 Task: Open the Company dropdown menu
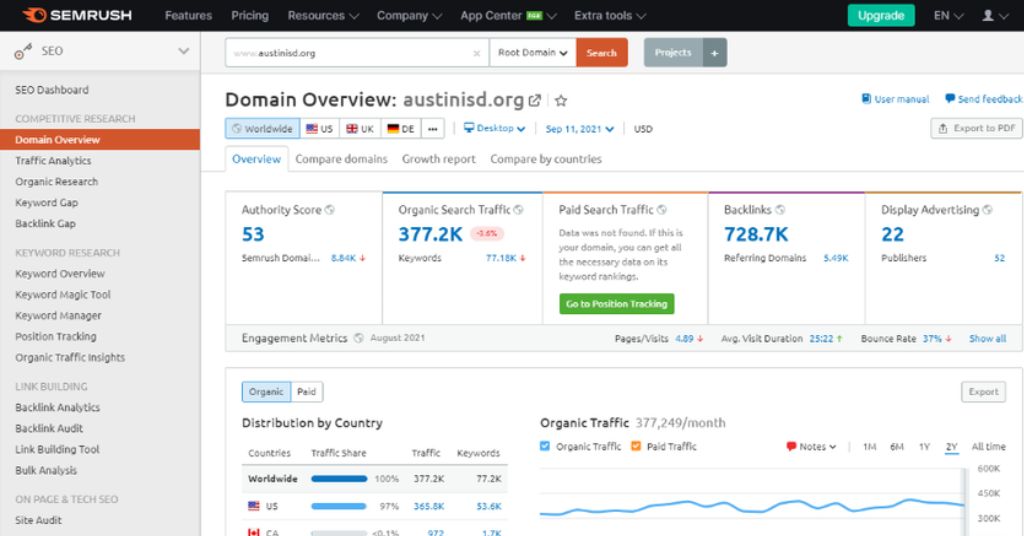pos(409,16)
